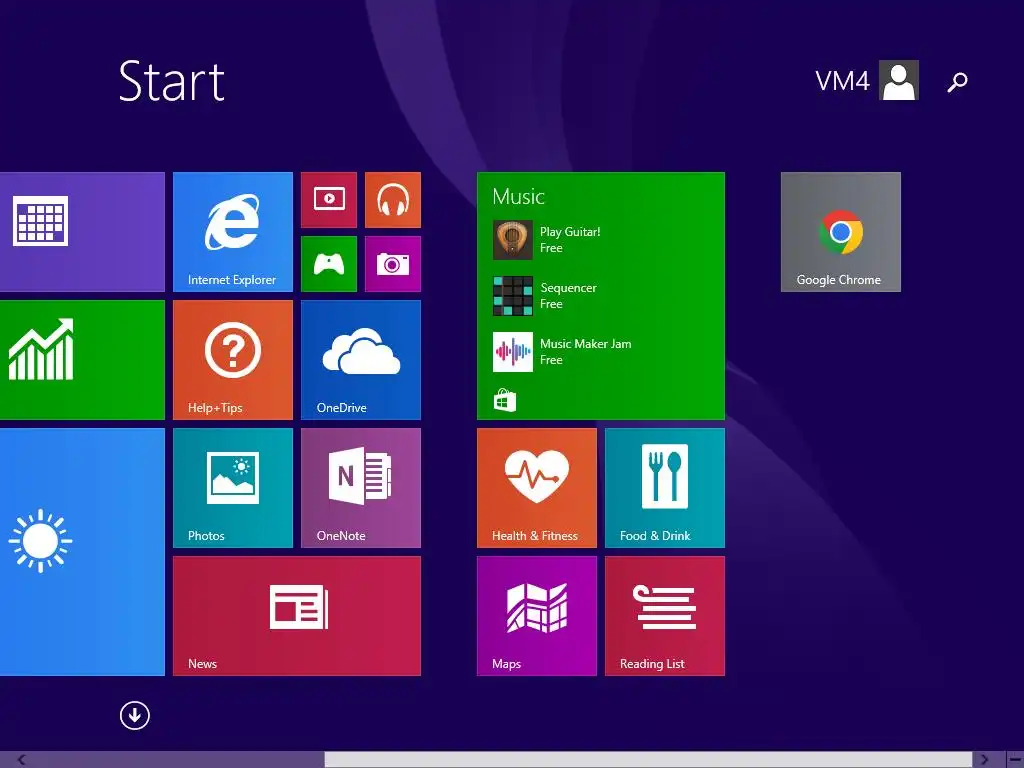Open the OneDrive tile
1024x768 pixels.
360,360
